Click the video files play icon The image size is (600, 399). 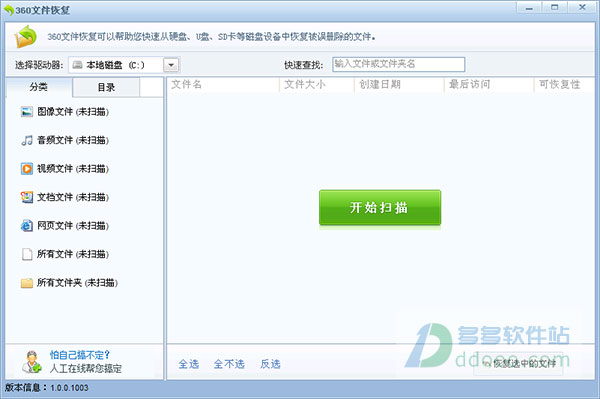point(27,169)
